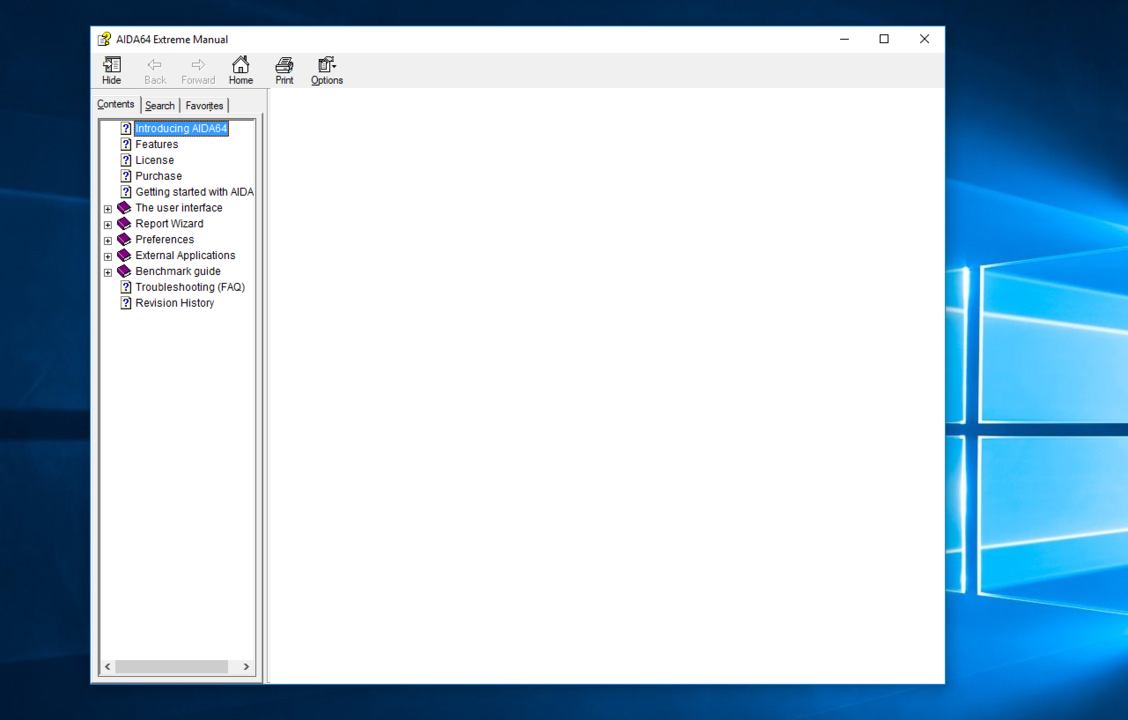This screenshot has width=1128, height=720.
Task: Select the External Applications book entry
Action: (x=186, y=255)
